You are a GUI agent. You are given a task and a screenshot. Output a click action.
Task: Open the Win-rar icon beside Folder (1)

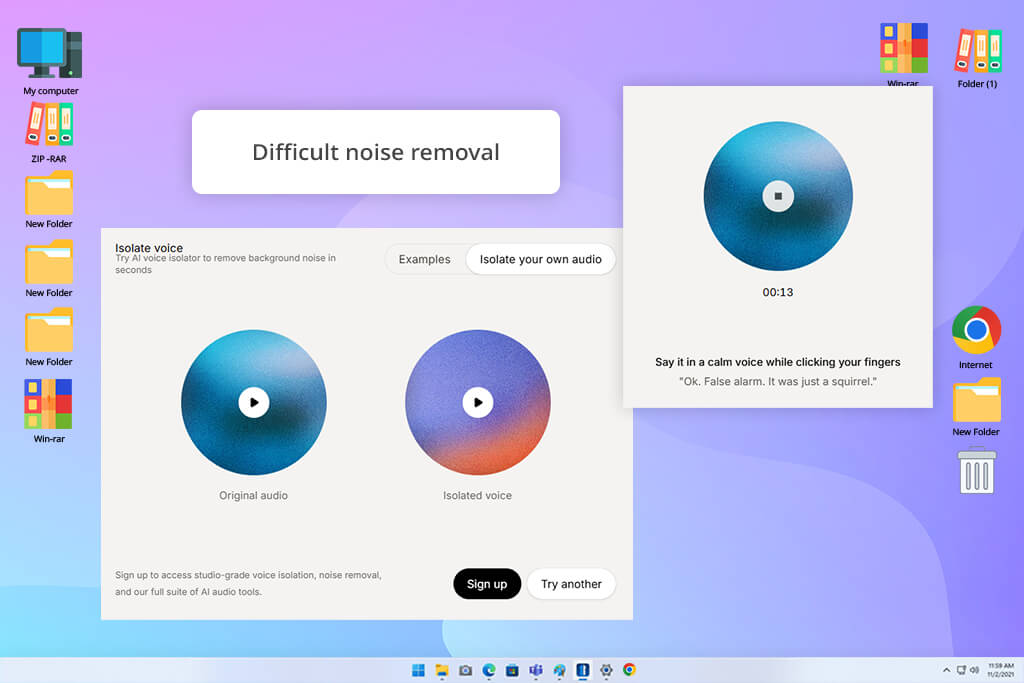pos(904,54)
